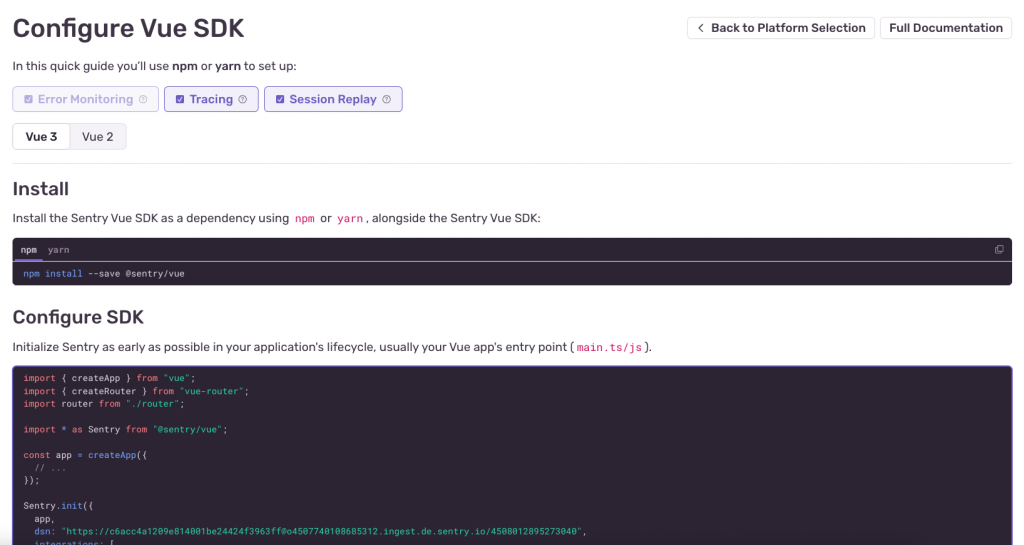The height and width of the screenshot is (545, 1024).
Task: Click chevron arrow in Back to Platform Selection
Action: [701, 28]
